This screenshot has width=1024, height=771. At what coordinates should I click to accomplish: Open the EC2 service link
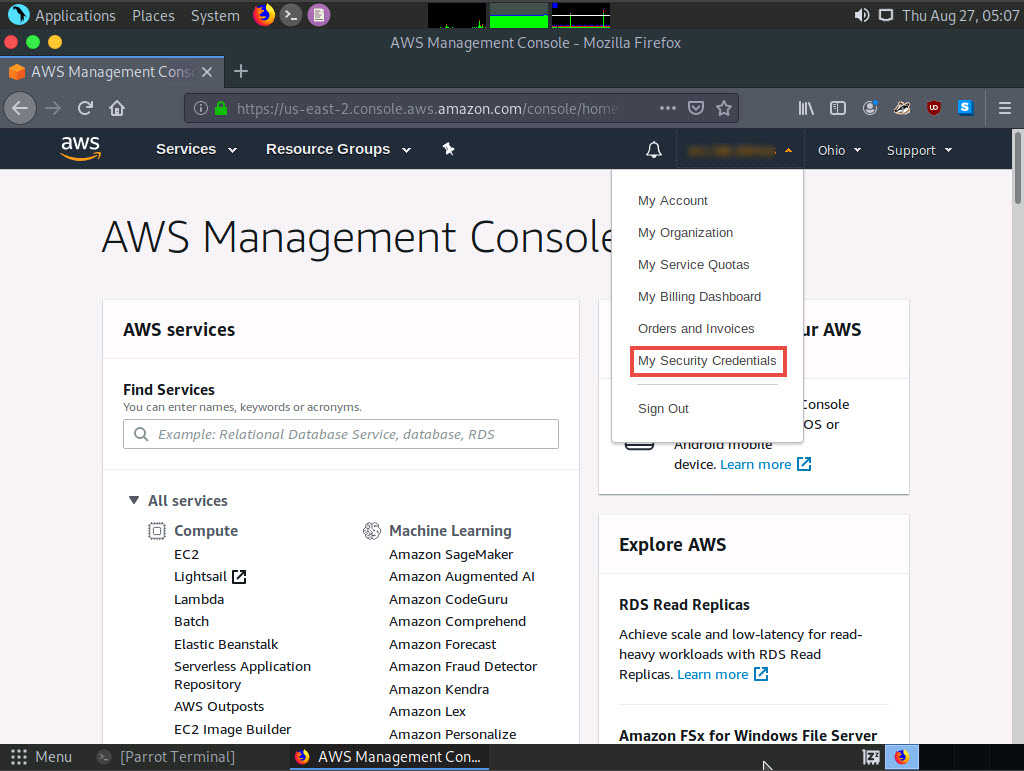(x=186, y=554)
